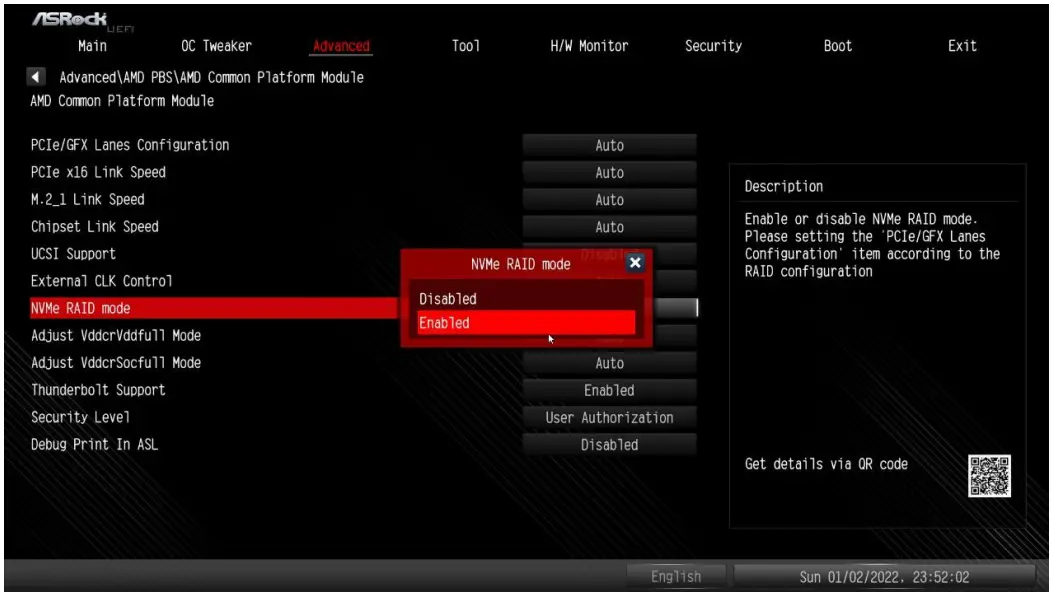The width and height of the screenshot is (1051, 592).
Task: Select the Debug Print In ASL setting
Action: pyautogui.click(x=609, y=445)
